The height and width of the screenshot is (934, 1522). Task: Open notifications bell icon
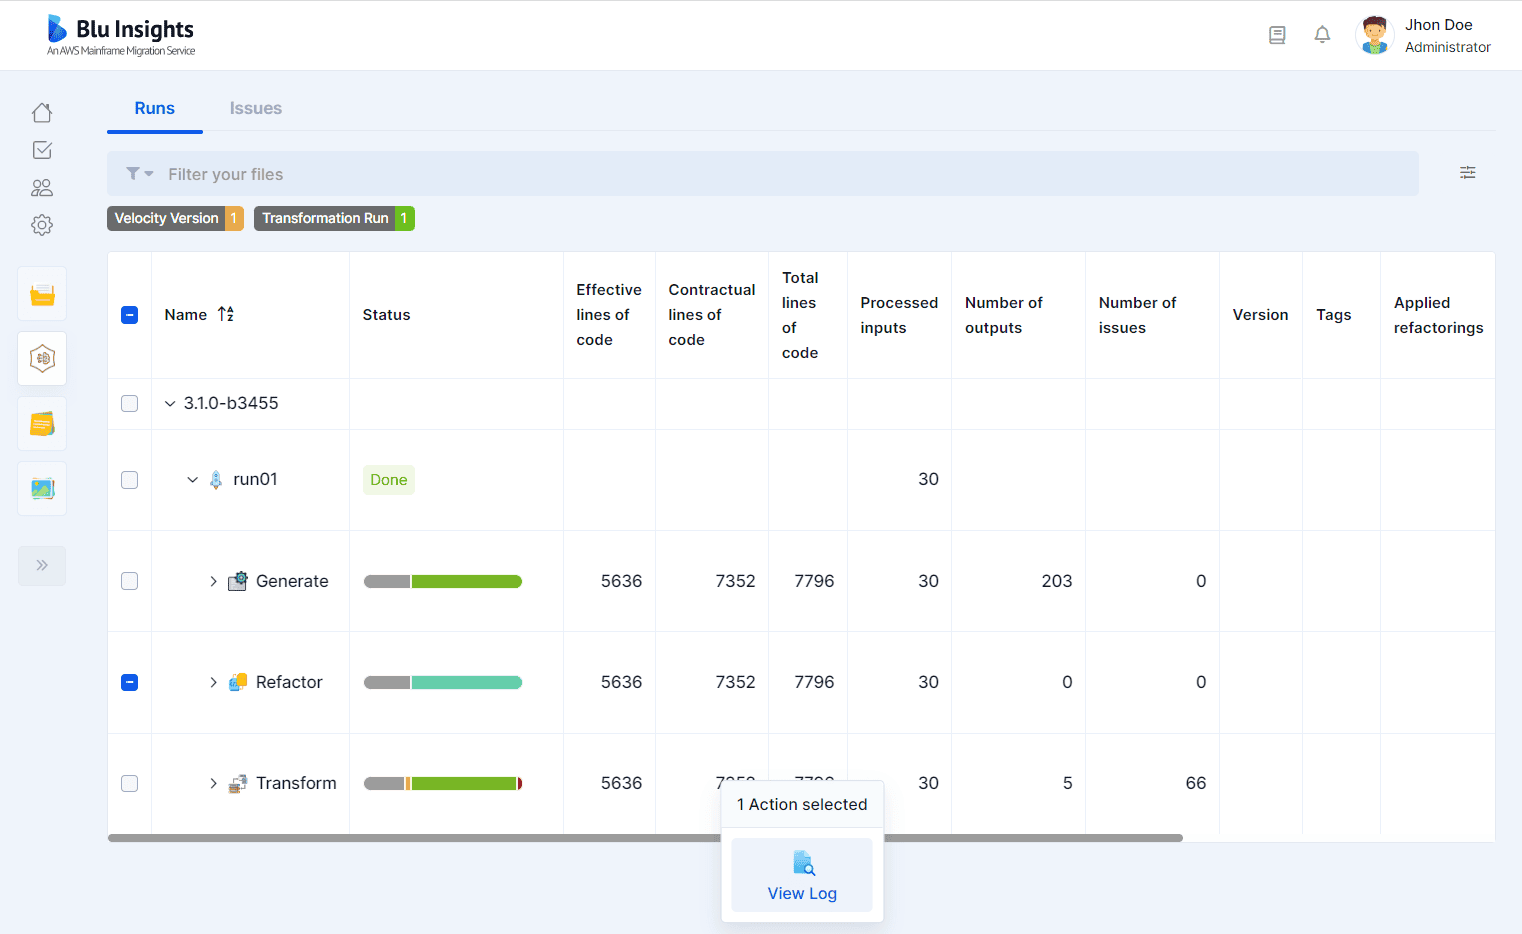[x=1322, y=35]
